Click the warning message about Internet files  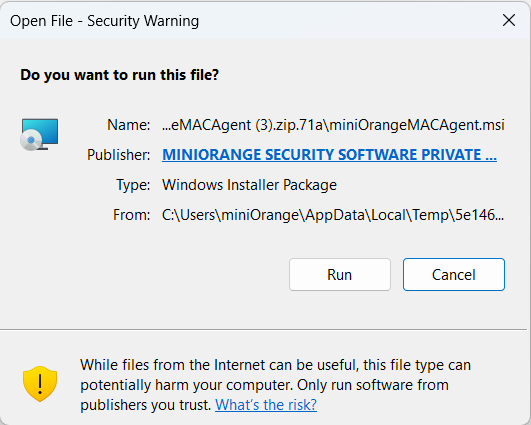tap(275, 385)
